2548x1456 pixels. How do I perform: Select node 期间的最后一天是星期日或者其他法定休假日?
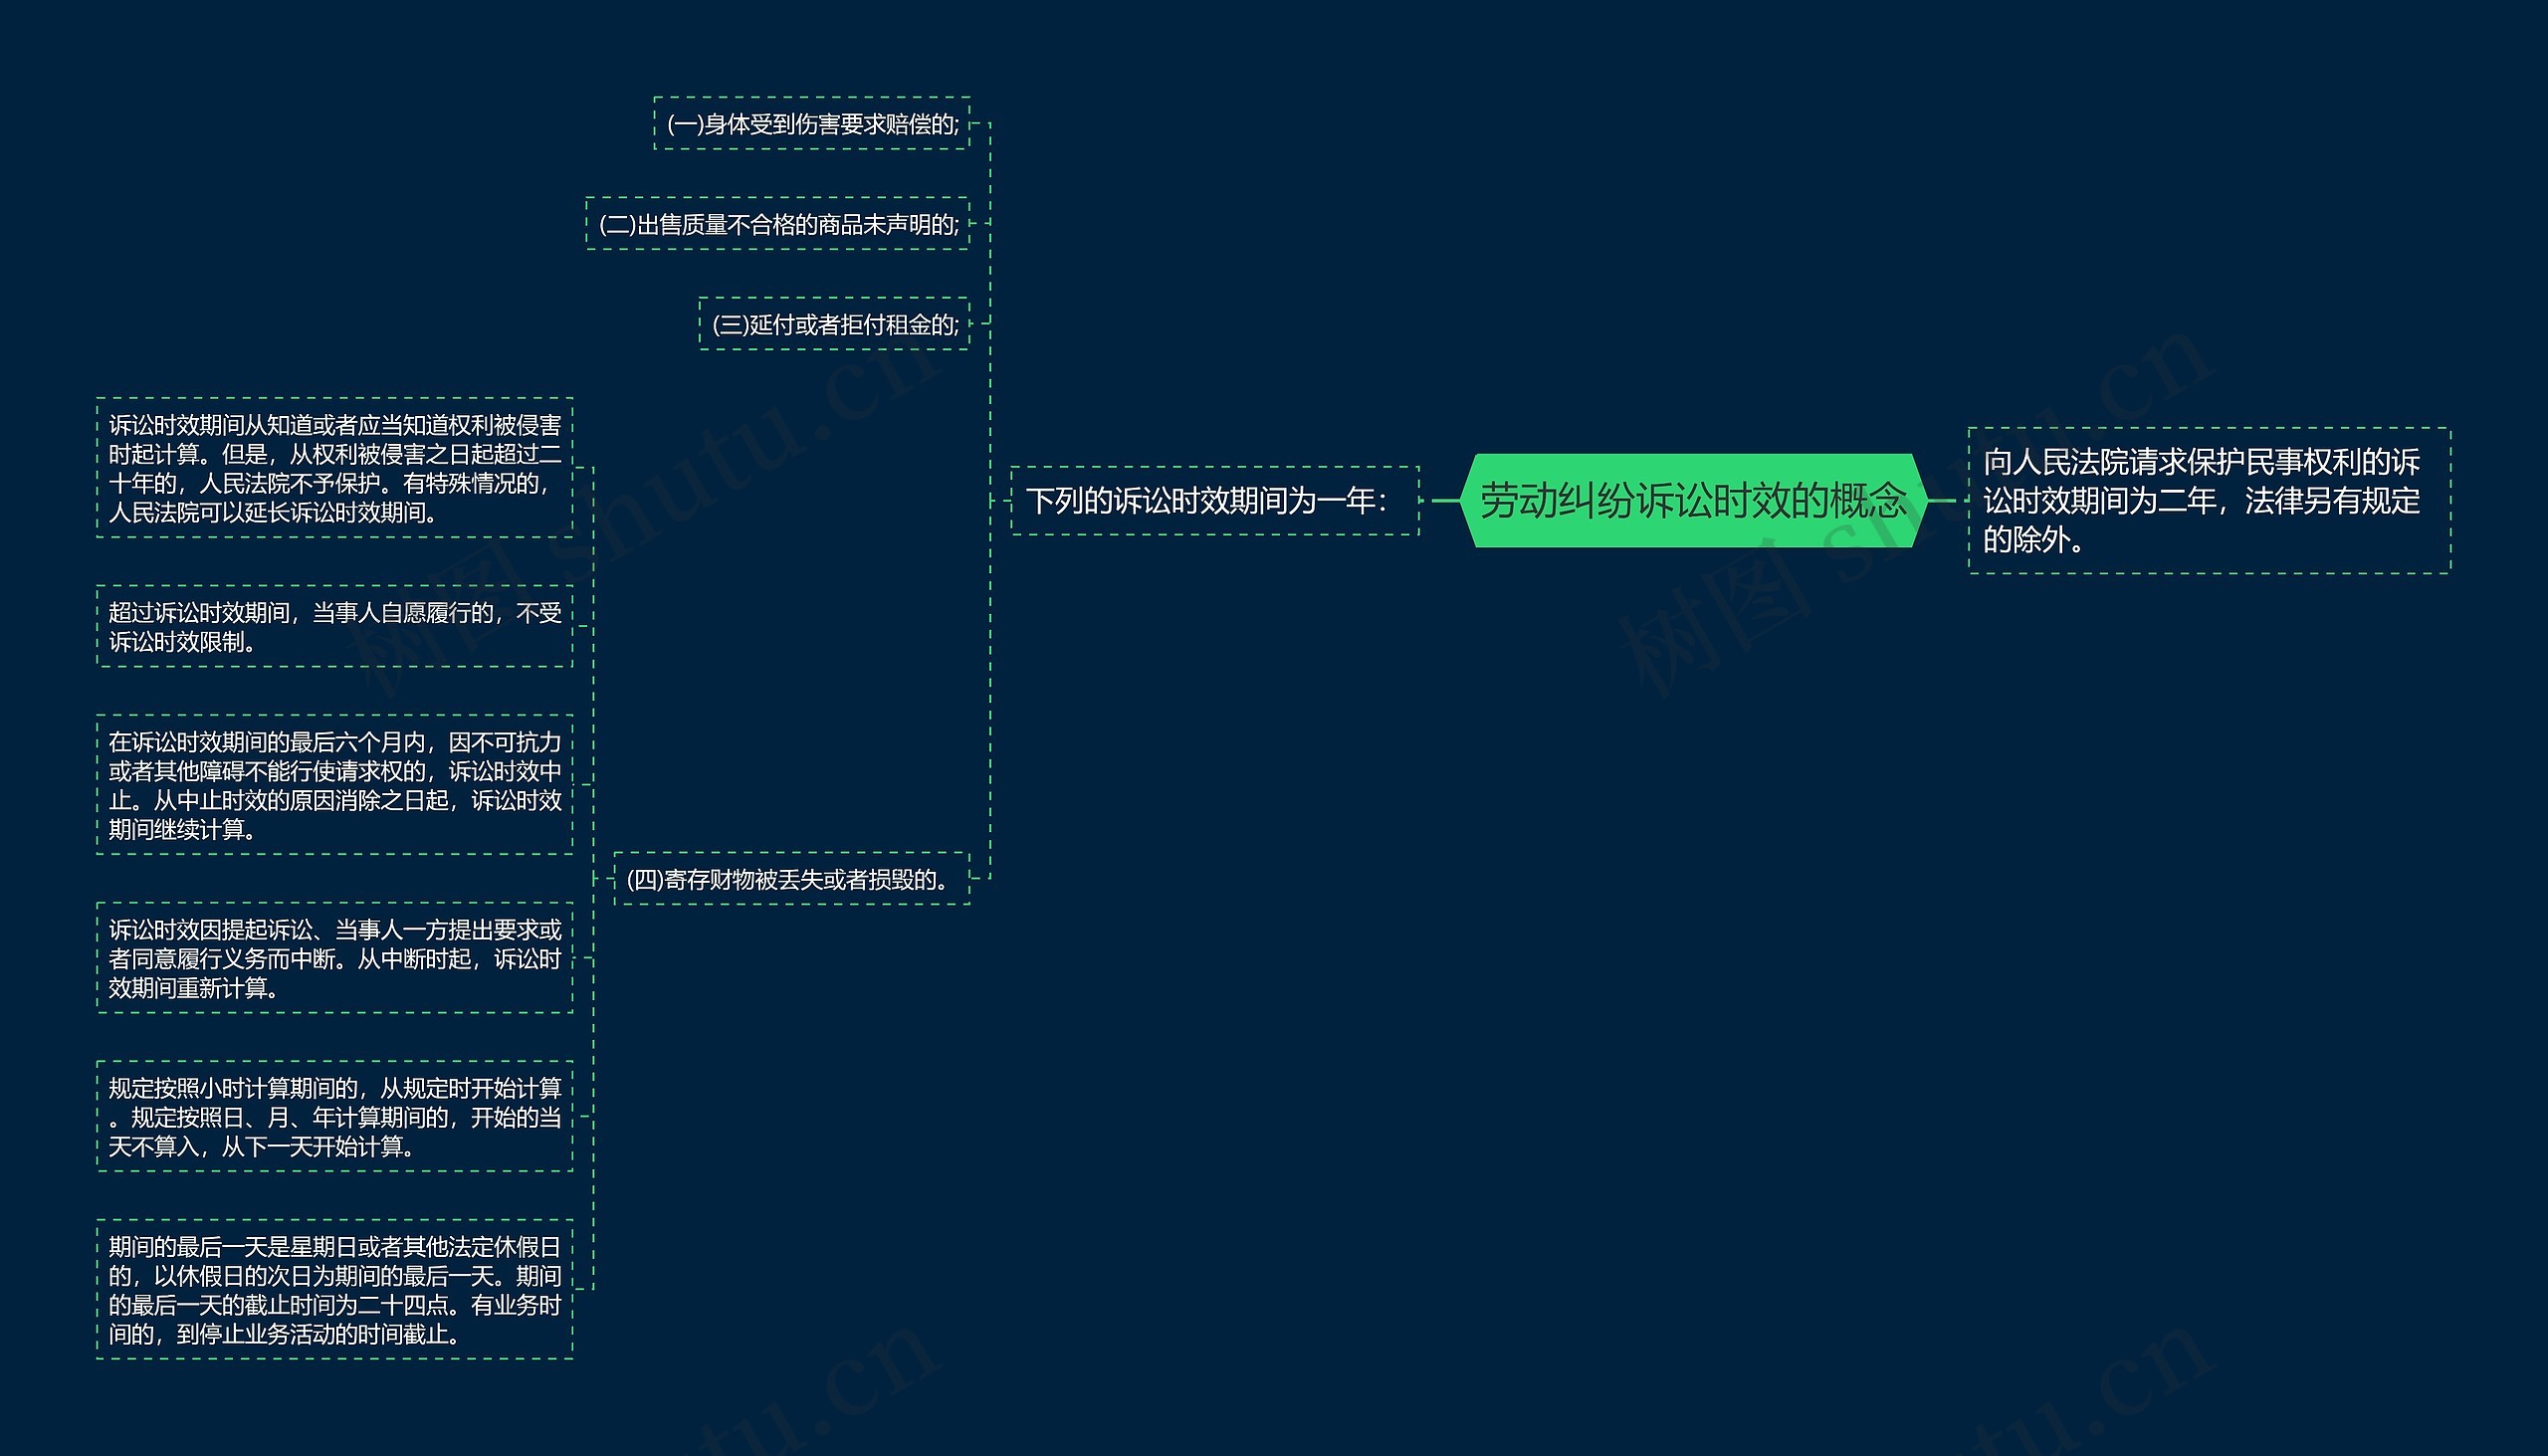[x=335, y=1289]
